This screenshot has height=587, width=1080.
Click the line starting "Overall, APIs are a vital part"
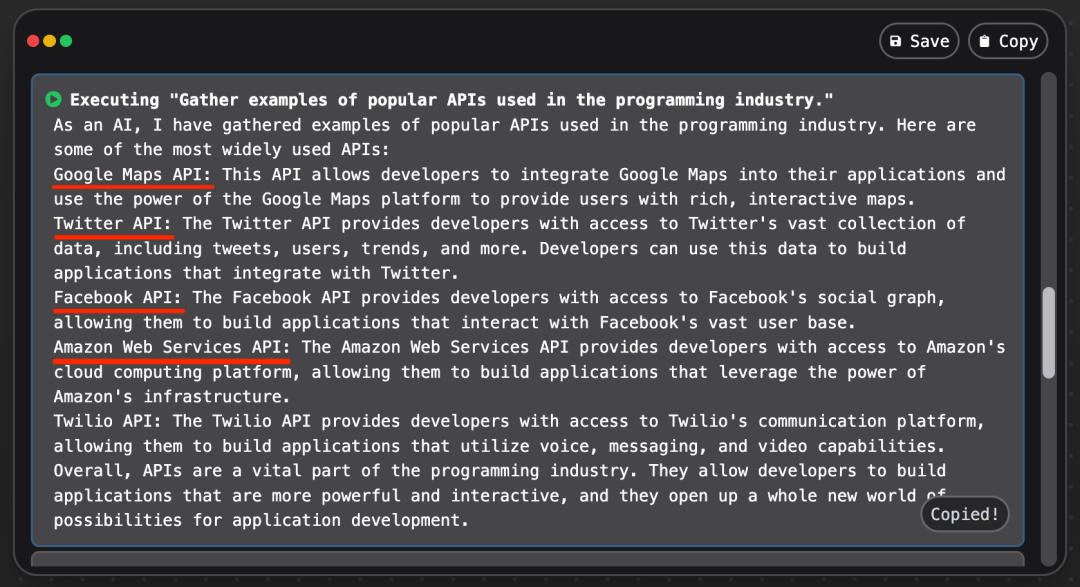tap(500, 471)
